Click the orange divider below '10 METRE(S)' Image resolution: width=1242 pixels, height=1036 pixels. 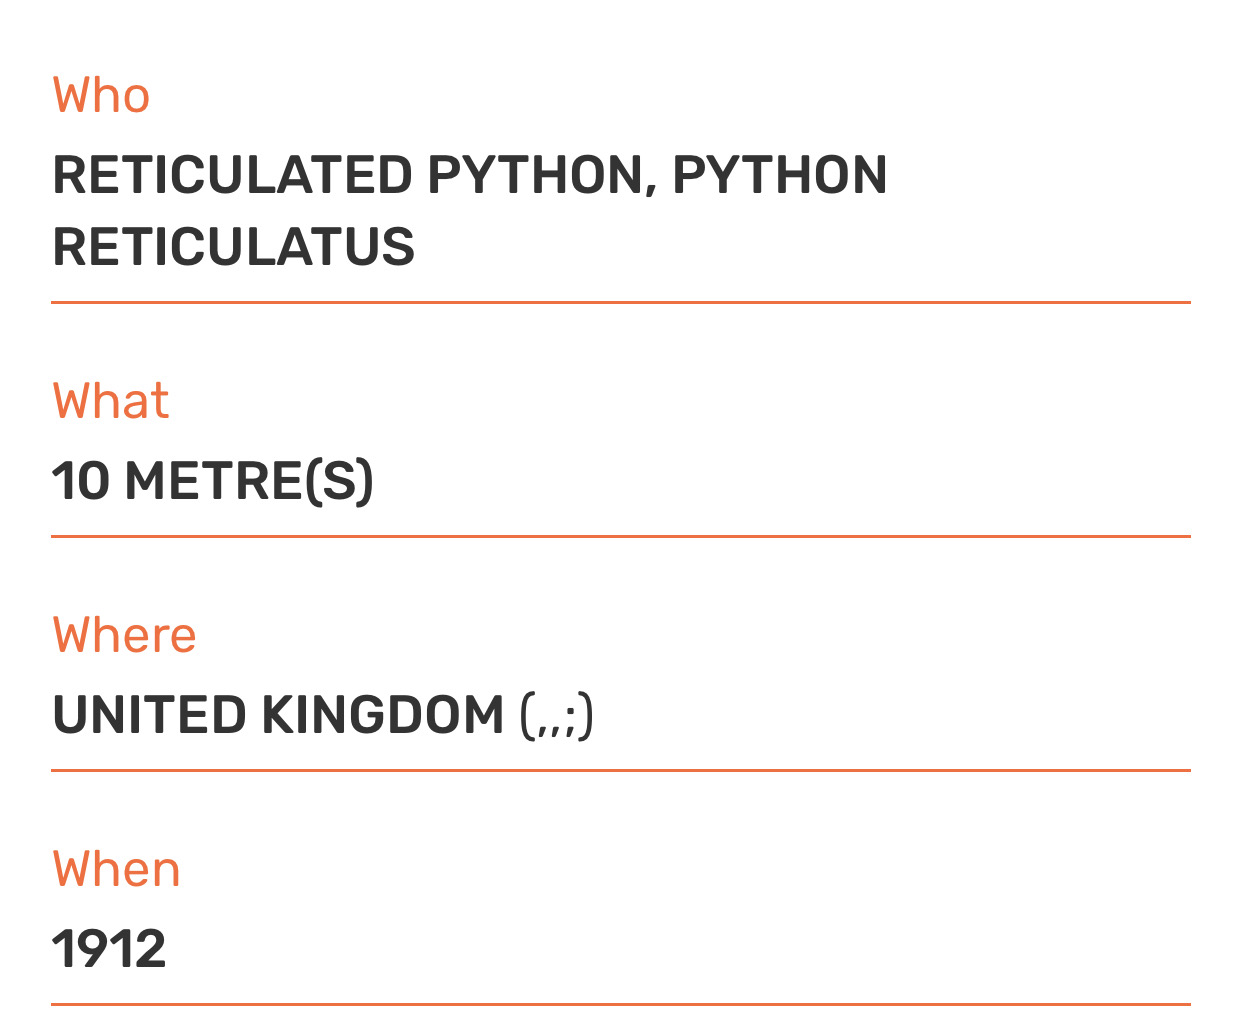[620, 537]
